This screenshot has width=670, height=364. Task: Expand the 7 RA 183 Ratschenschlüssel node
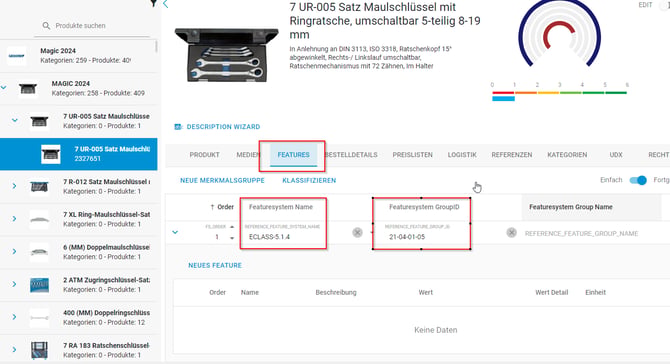click(x=15, y=350)
